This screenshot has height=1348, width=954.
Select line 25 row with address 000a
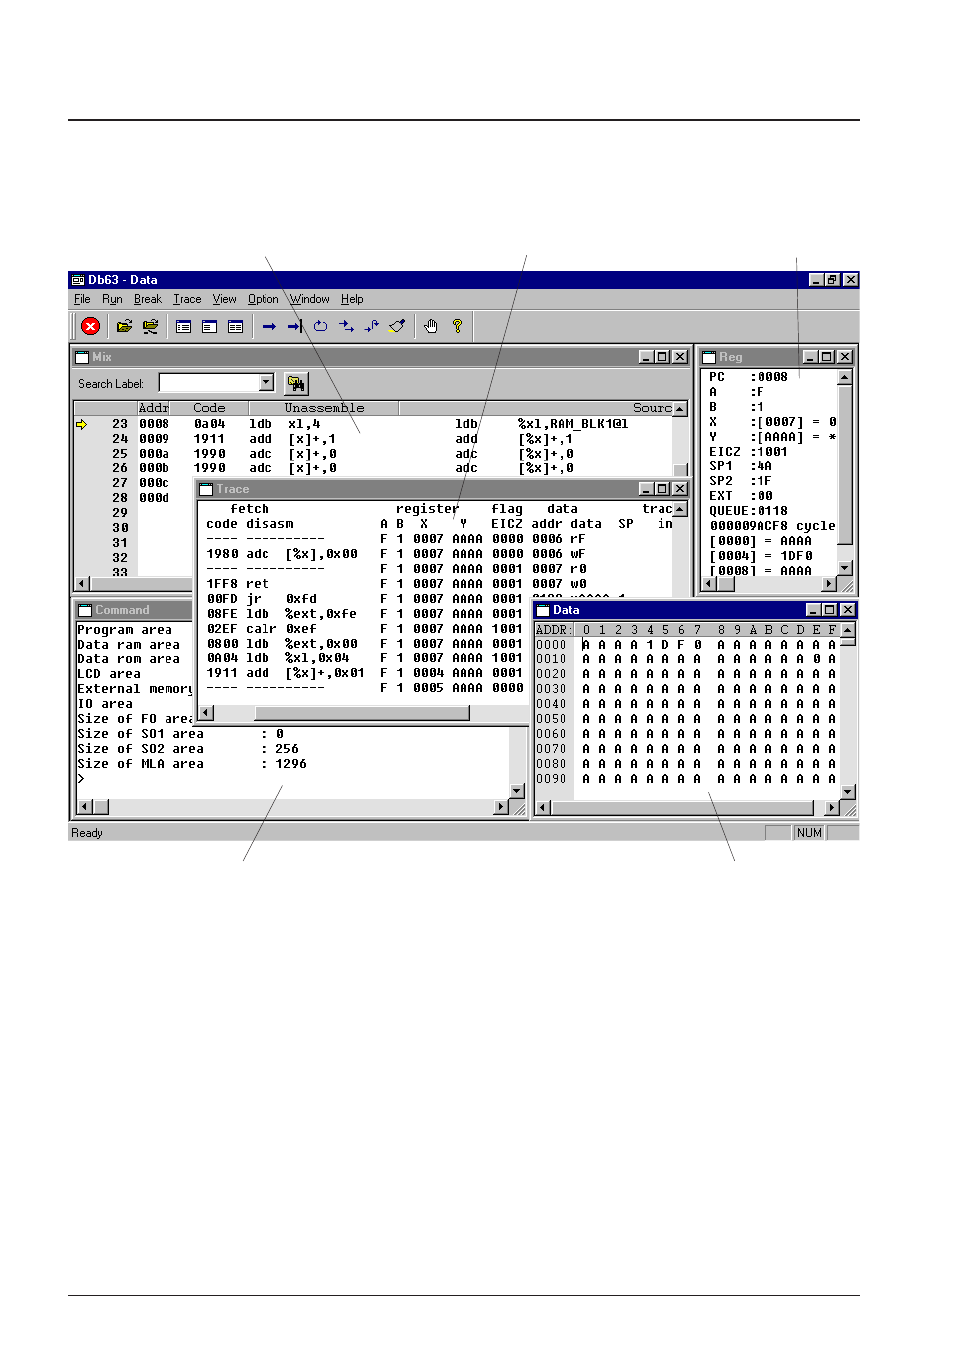coord(375,454)
